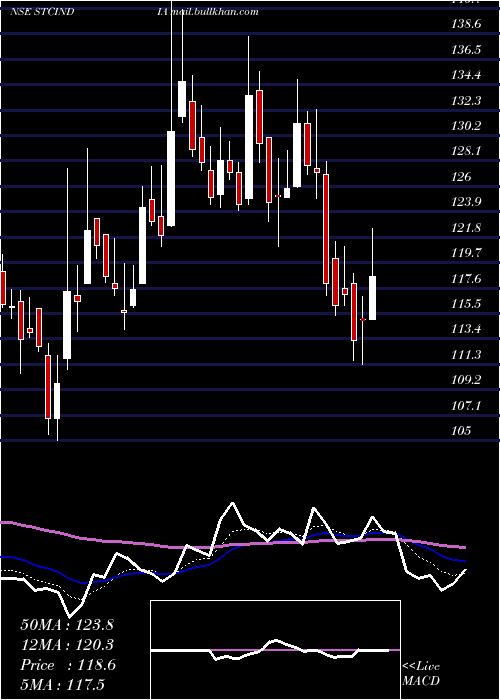The image size is (500, 700).
Task: Click the 117.6 price axis label
Action: (467, 279)
